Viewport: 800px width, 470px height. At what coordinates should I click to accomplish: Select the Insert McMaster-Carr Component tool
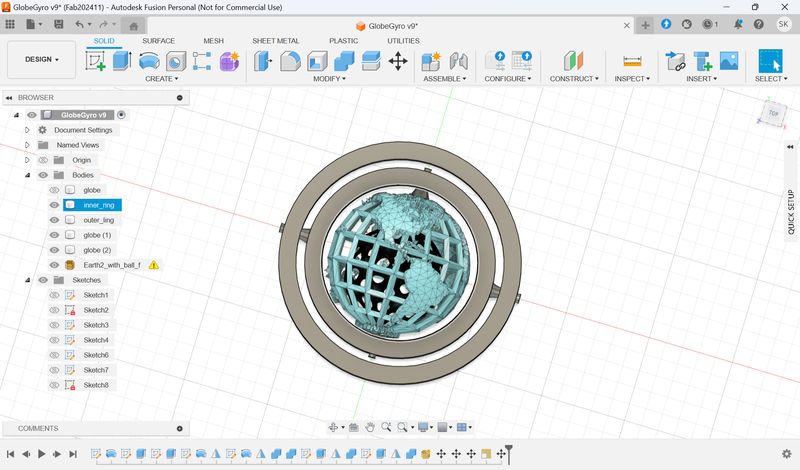[x=703, y=61]
